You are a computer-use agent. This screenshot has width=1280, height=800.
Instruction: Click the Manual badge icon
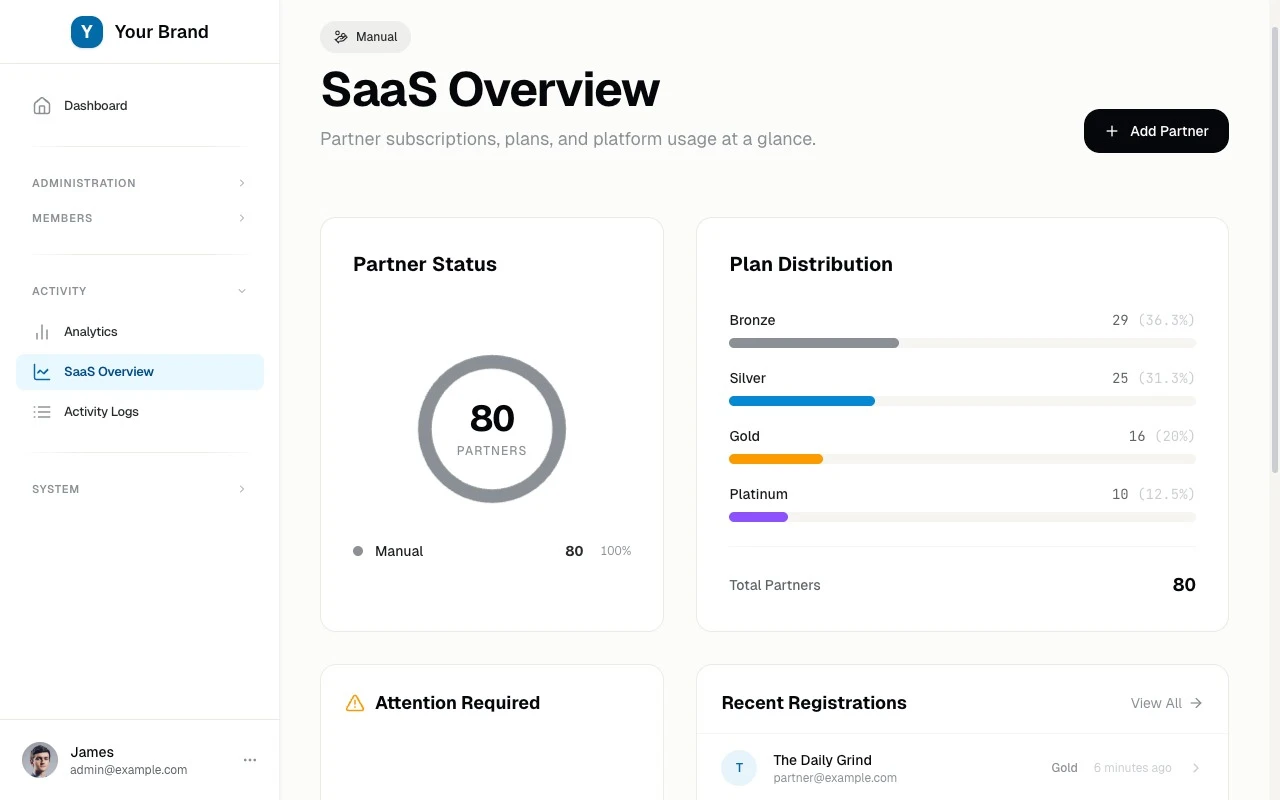[341, 37]
